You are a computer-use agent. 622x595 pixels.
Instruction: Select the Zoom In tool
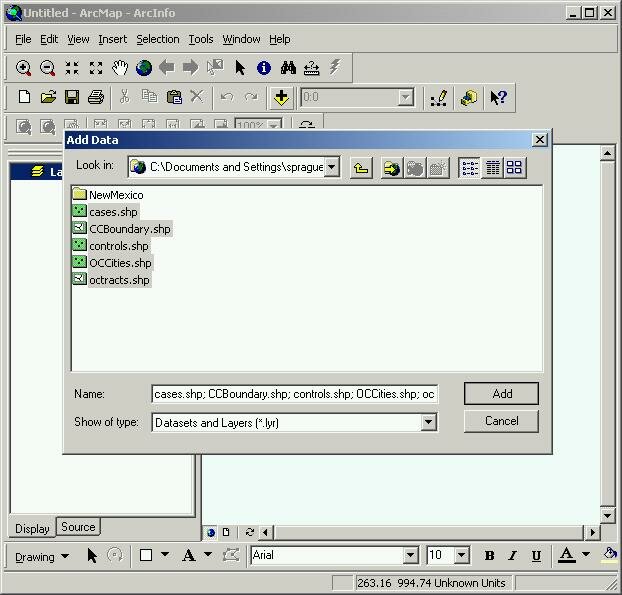[x=23, y=68]
